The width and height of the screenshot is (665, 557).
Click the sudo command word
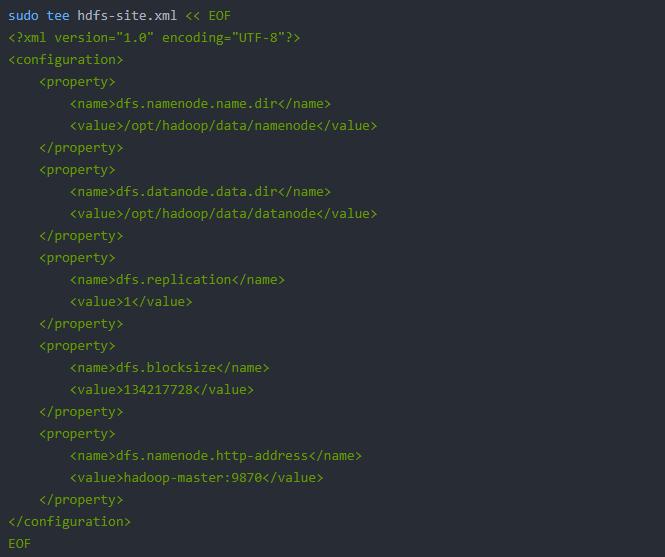click(x=24, y=16)
